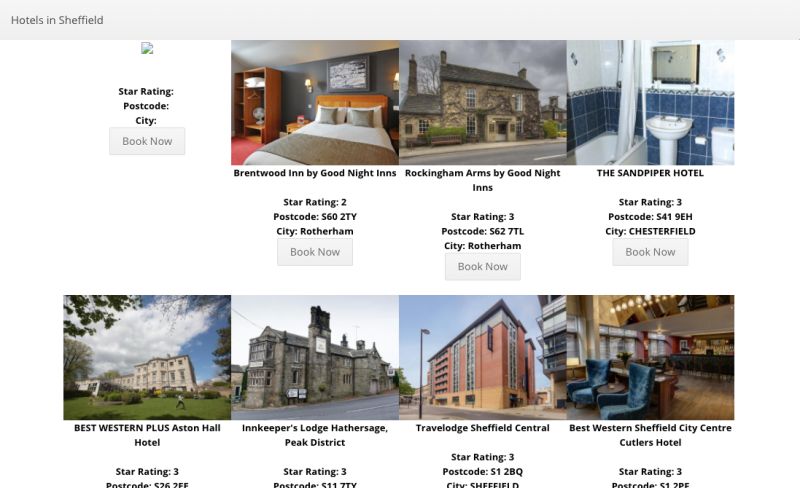The width and height of the screenshot is (800, 488).
Task: Click the Rockingham Arms by Good Night Inns title
Action: 483,180
